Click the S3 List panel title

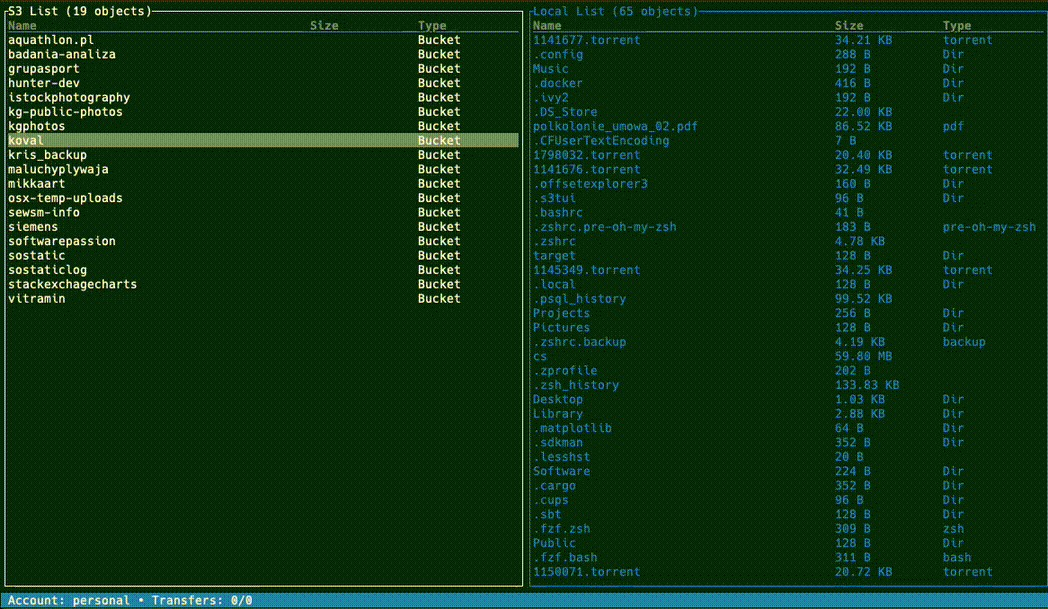click(x=80, y=11)
